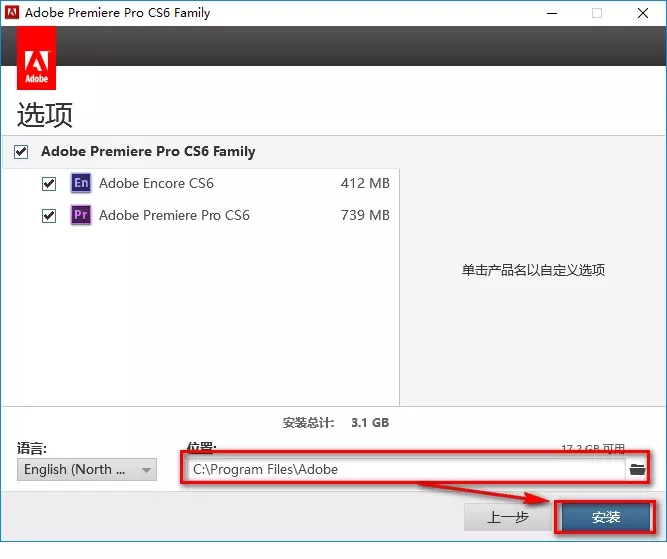The height and width of the screenshot is (559, 667).
Task: Click the Adobe Encore CS6 'En' icon
Action: tap(81, 183)
